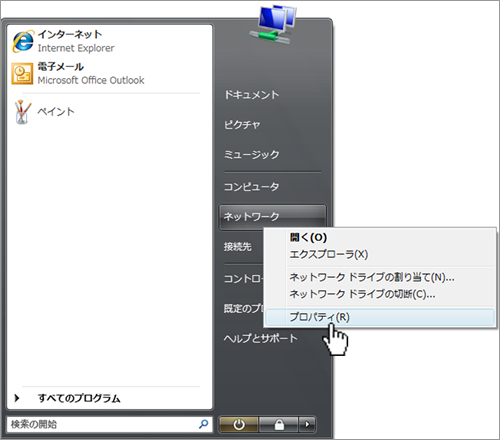Open 接続先 from Start menu
500x440 pixels.
238,247
